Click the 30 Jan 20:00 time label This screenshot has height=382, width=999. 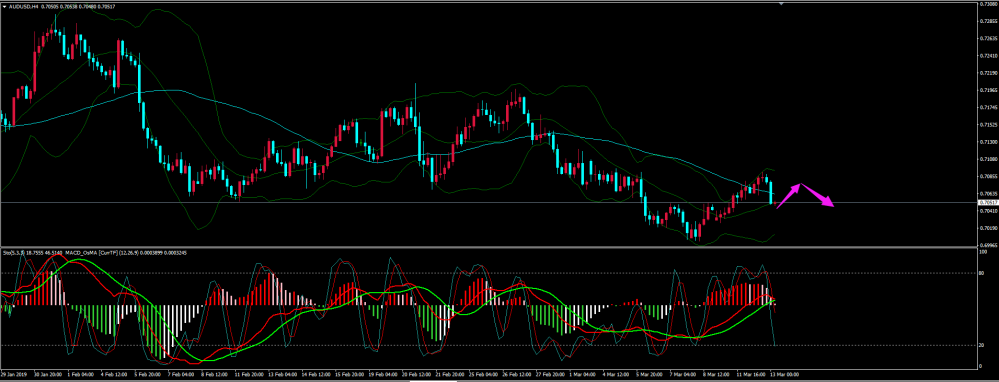point(49,374)
